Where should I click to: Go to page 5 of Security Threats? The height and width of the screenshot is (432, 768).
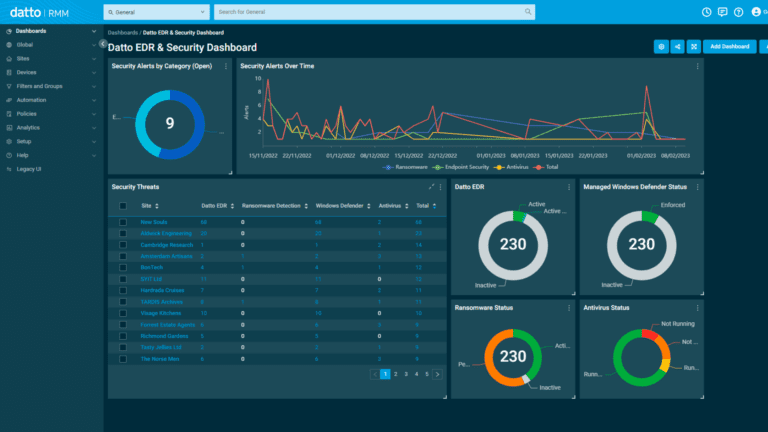(x=427, y=374)
